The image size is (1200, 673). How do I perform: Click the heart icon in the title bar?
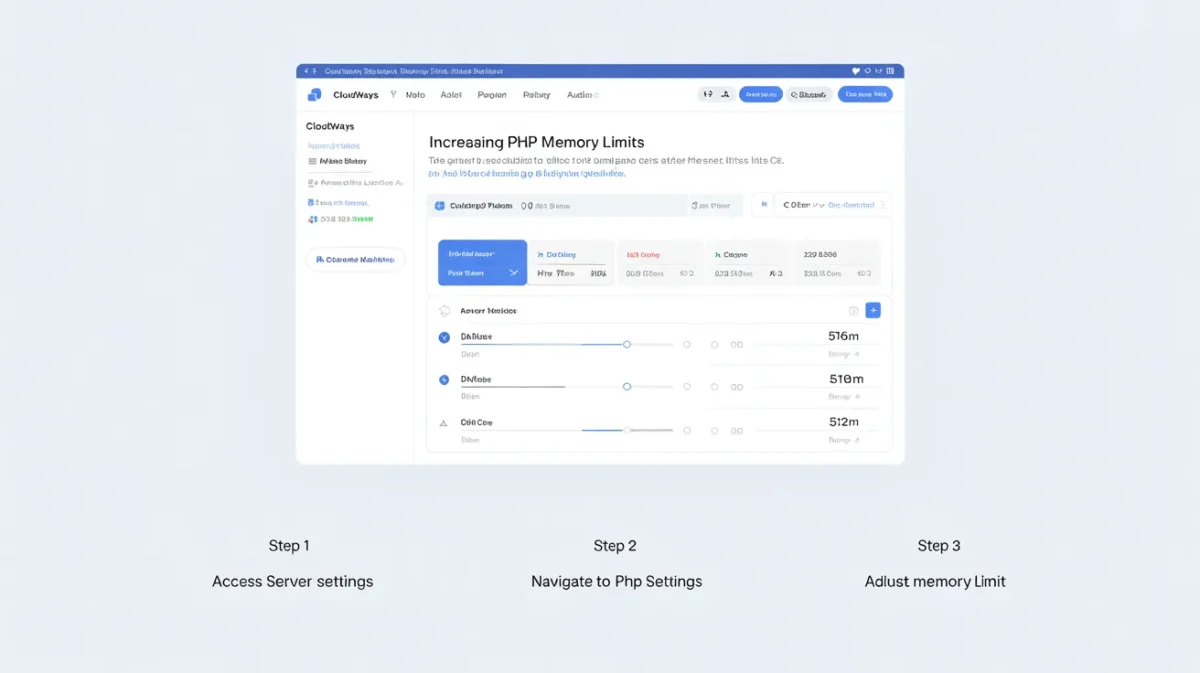855,71
